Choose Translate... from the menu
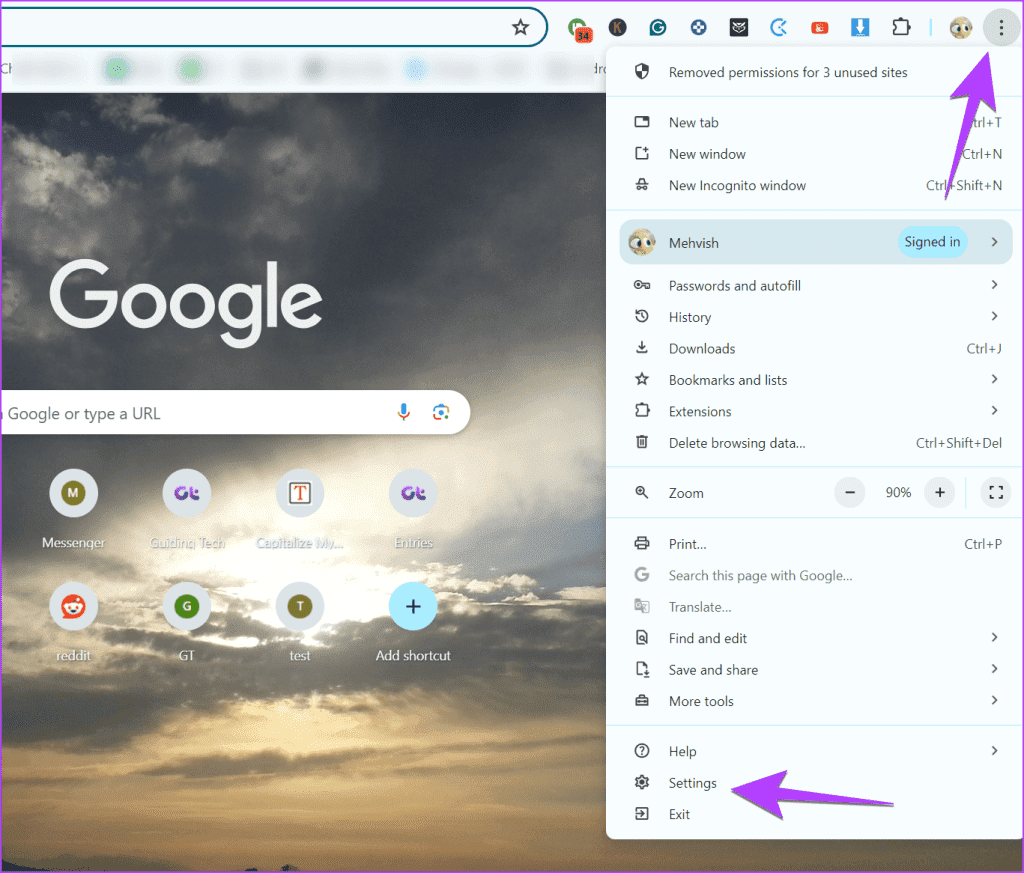This screenshot has width=1024, height=873. coord(814,607)
